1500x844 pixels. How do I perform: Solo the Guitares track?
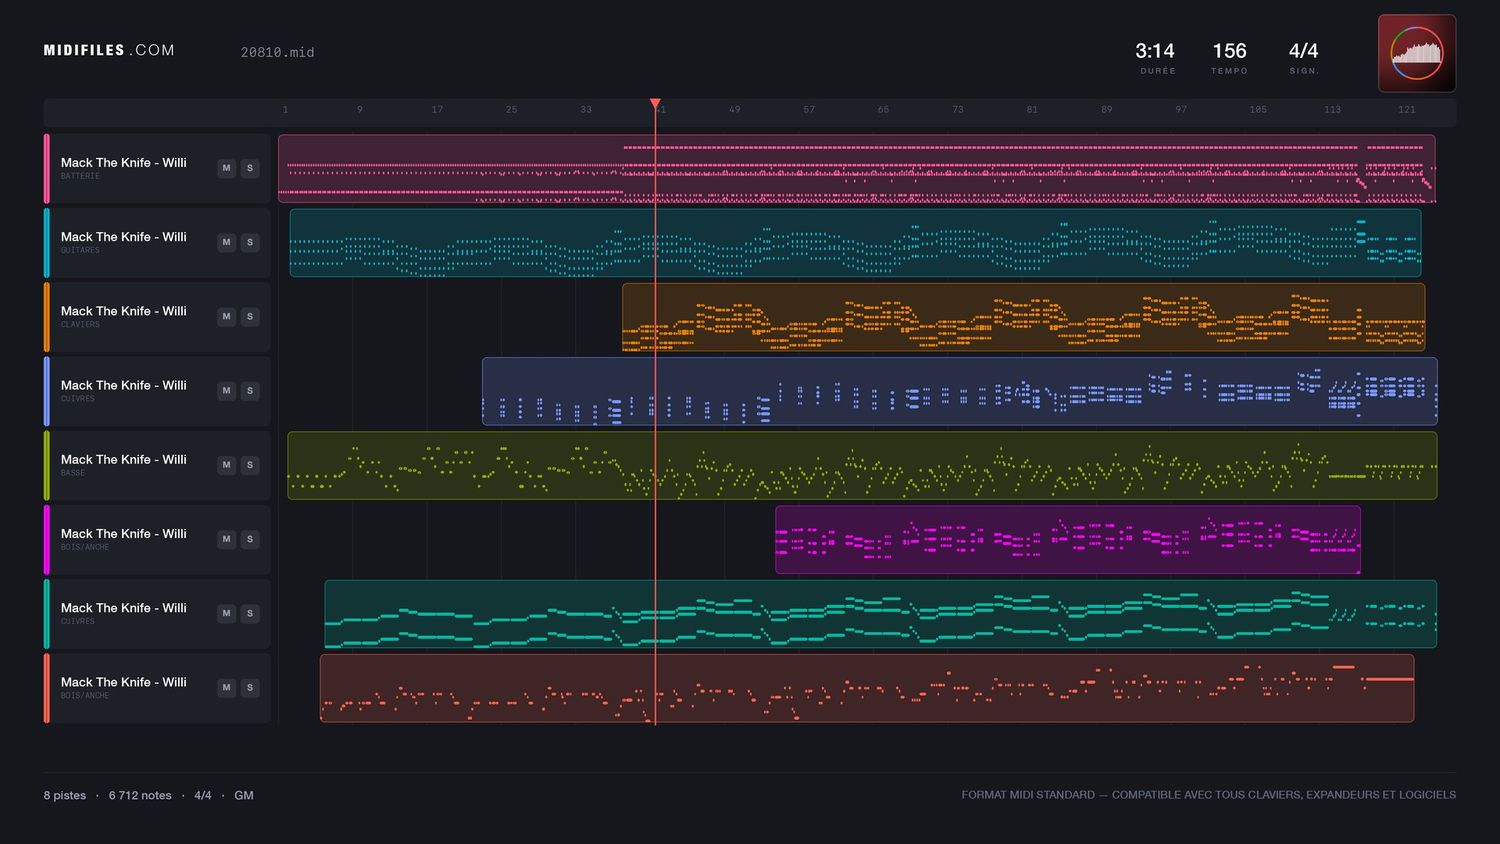pos(250,242)
